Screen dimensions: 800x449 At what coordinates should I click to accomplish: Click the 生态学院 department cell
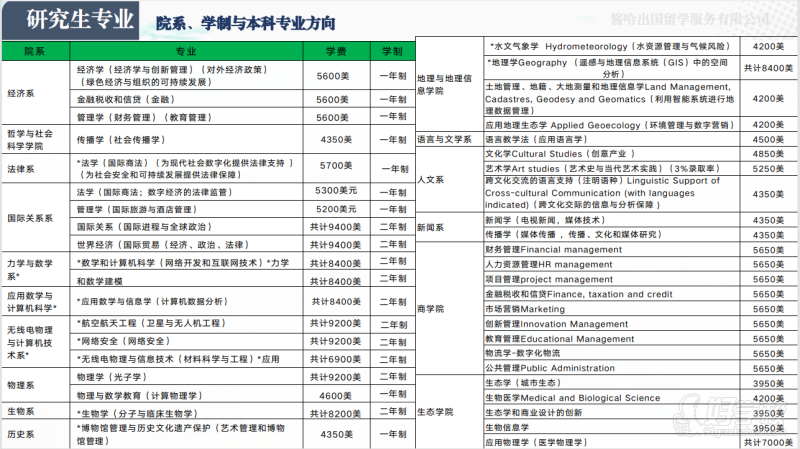pyautogui.click(x=435, y=412)
